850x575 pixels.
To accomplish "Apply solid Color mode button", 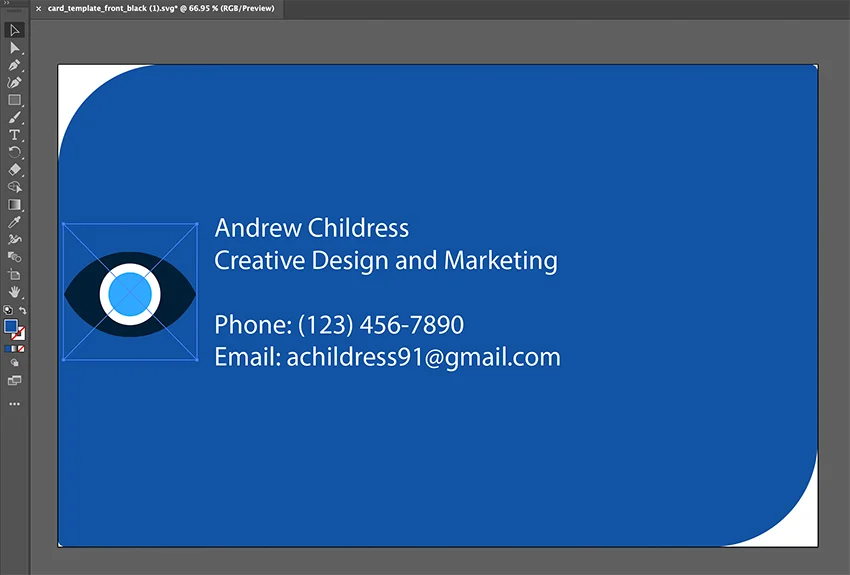I will [x=8, y=348].
